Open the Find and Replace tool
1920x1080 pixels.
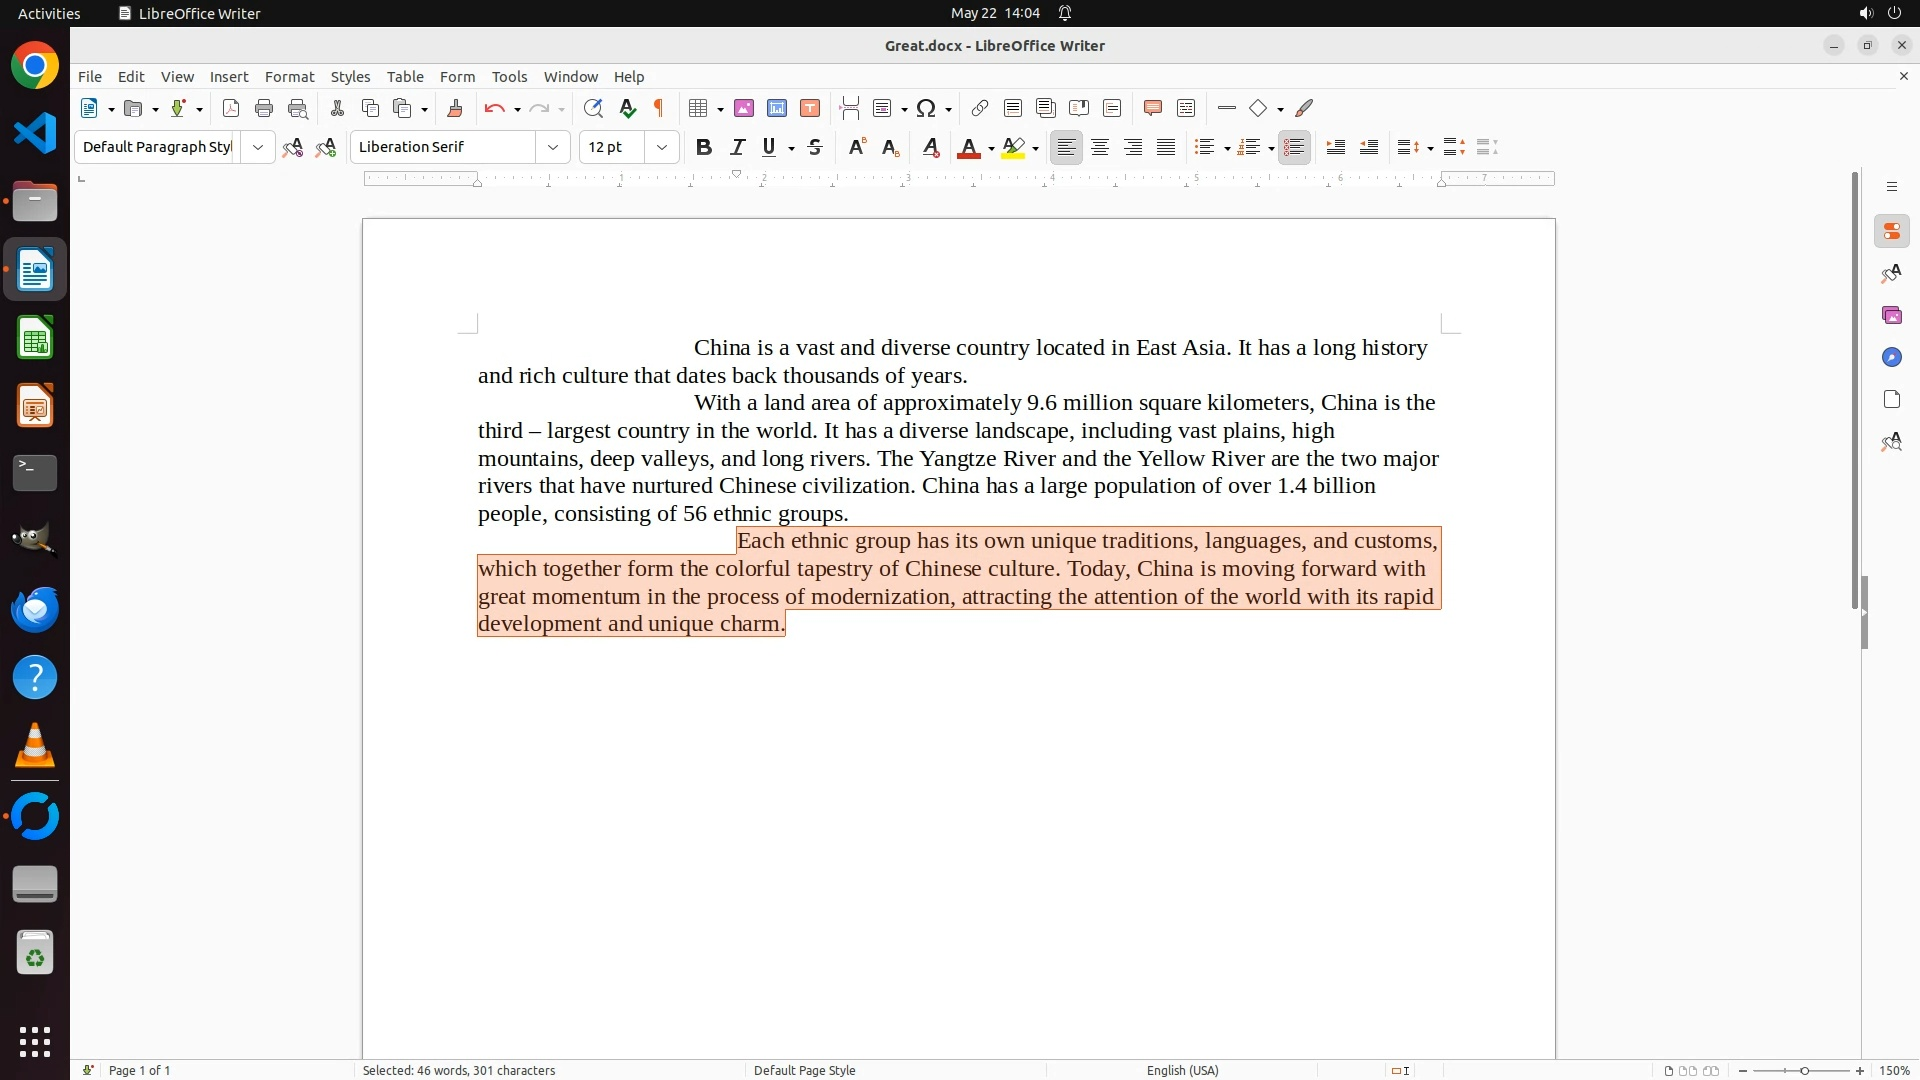pos(593,108)
